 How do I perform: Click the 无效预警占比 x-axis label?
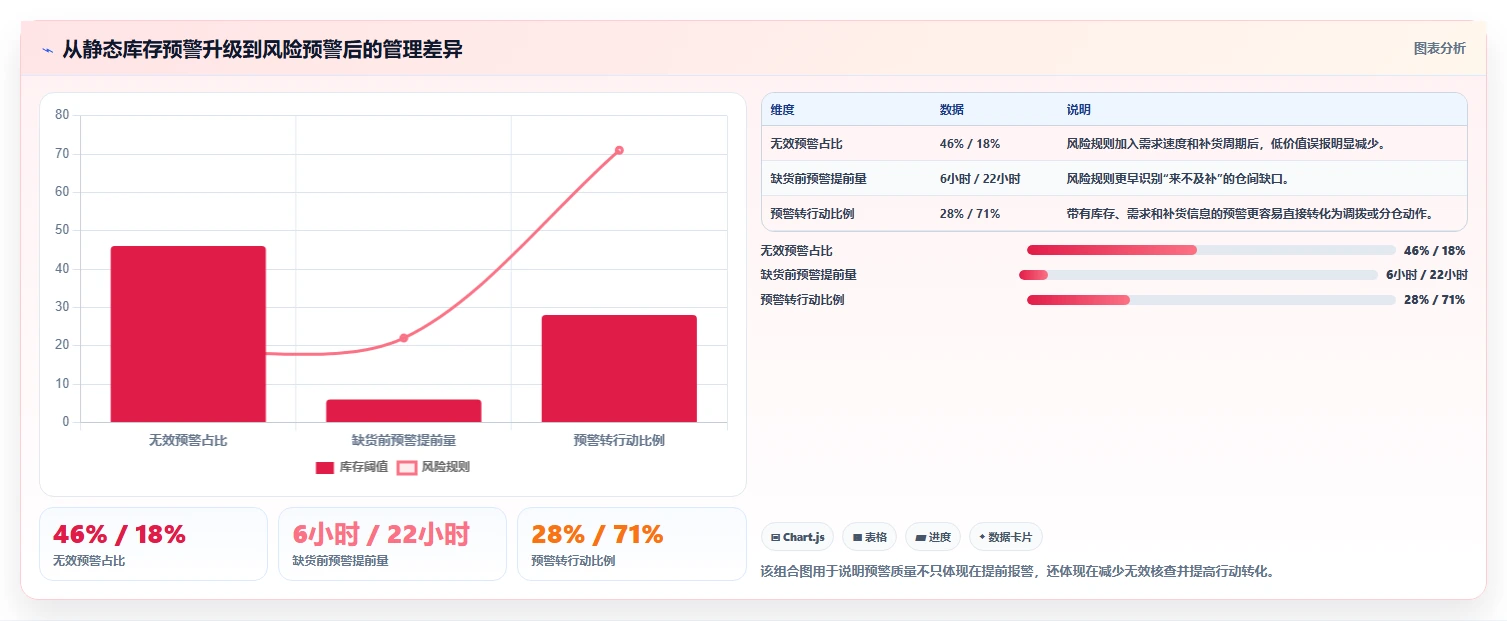tap(188, 440)
